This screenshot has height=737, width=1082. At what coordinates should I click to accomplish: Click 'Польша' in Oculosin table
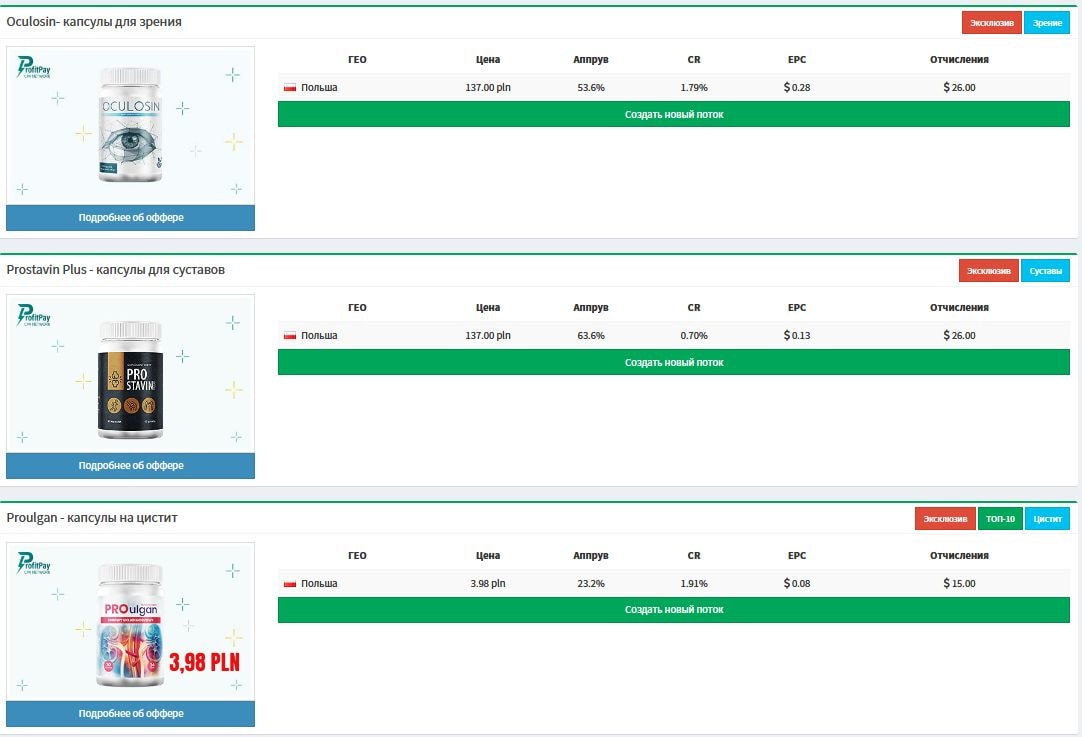(x=319, y=88)
